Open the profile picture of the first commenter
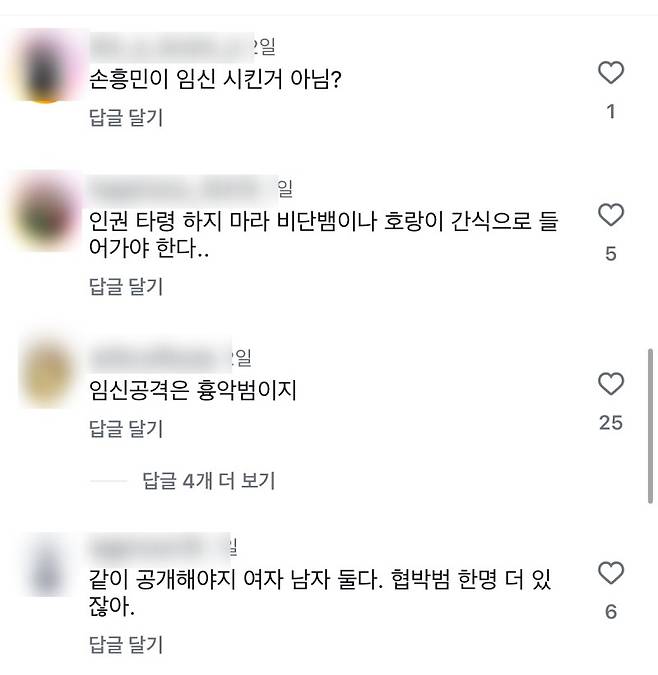The image size is (658, 675). [46, 65]
